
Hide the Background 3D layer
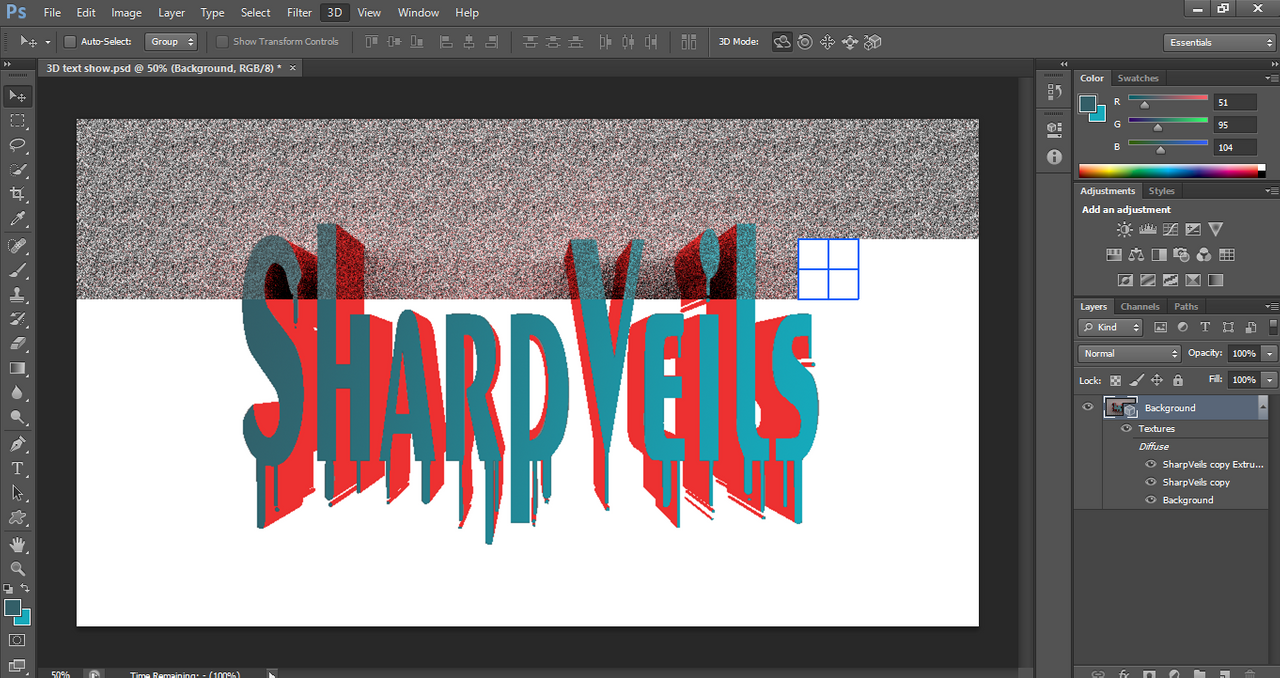[1088, 407]
